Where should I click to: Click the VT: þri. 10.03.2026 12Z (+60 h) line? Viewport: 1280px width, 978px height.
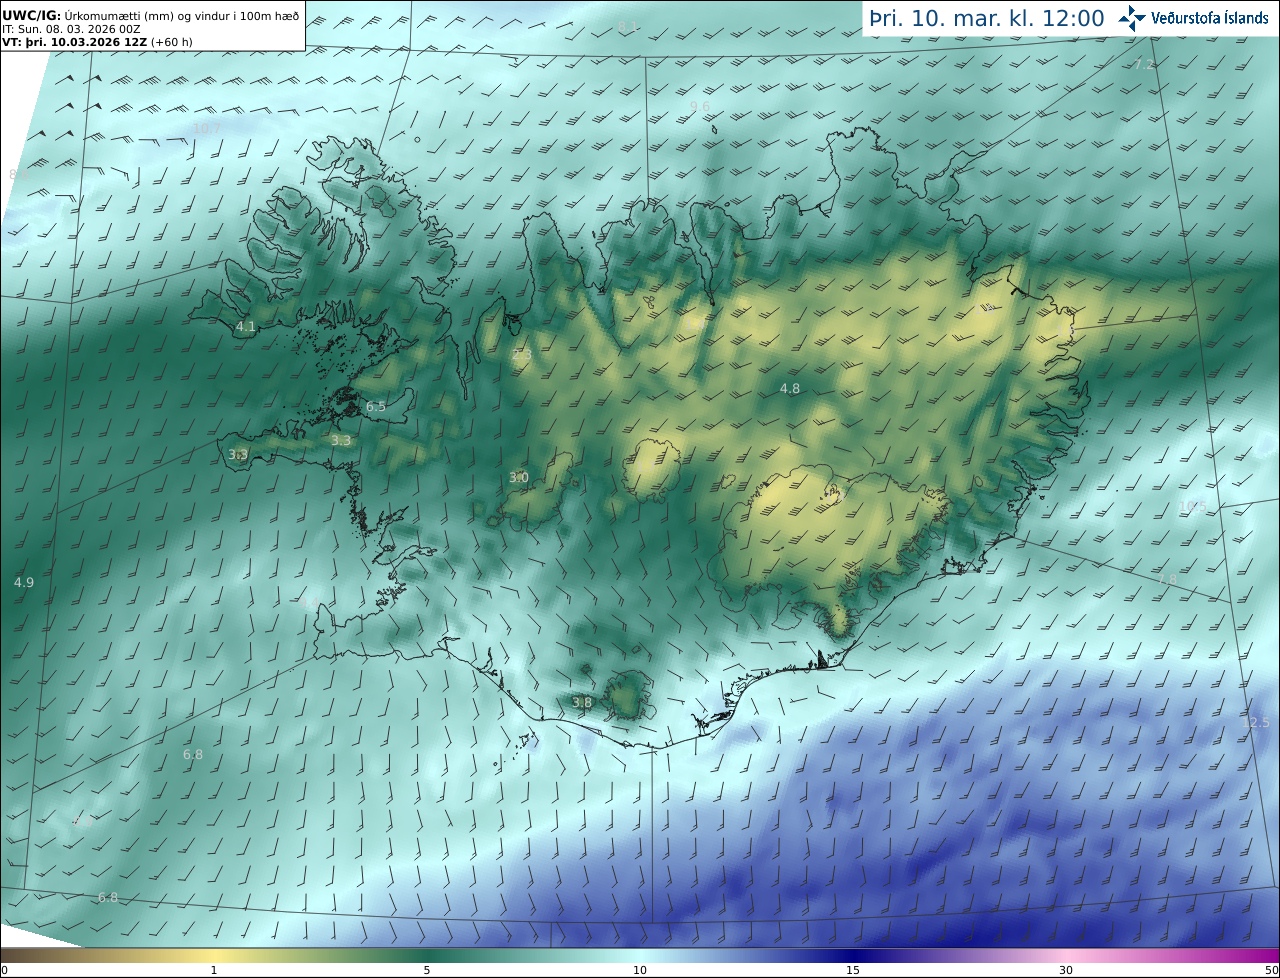click(x=97, y=42)
